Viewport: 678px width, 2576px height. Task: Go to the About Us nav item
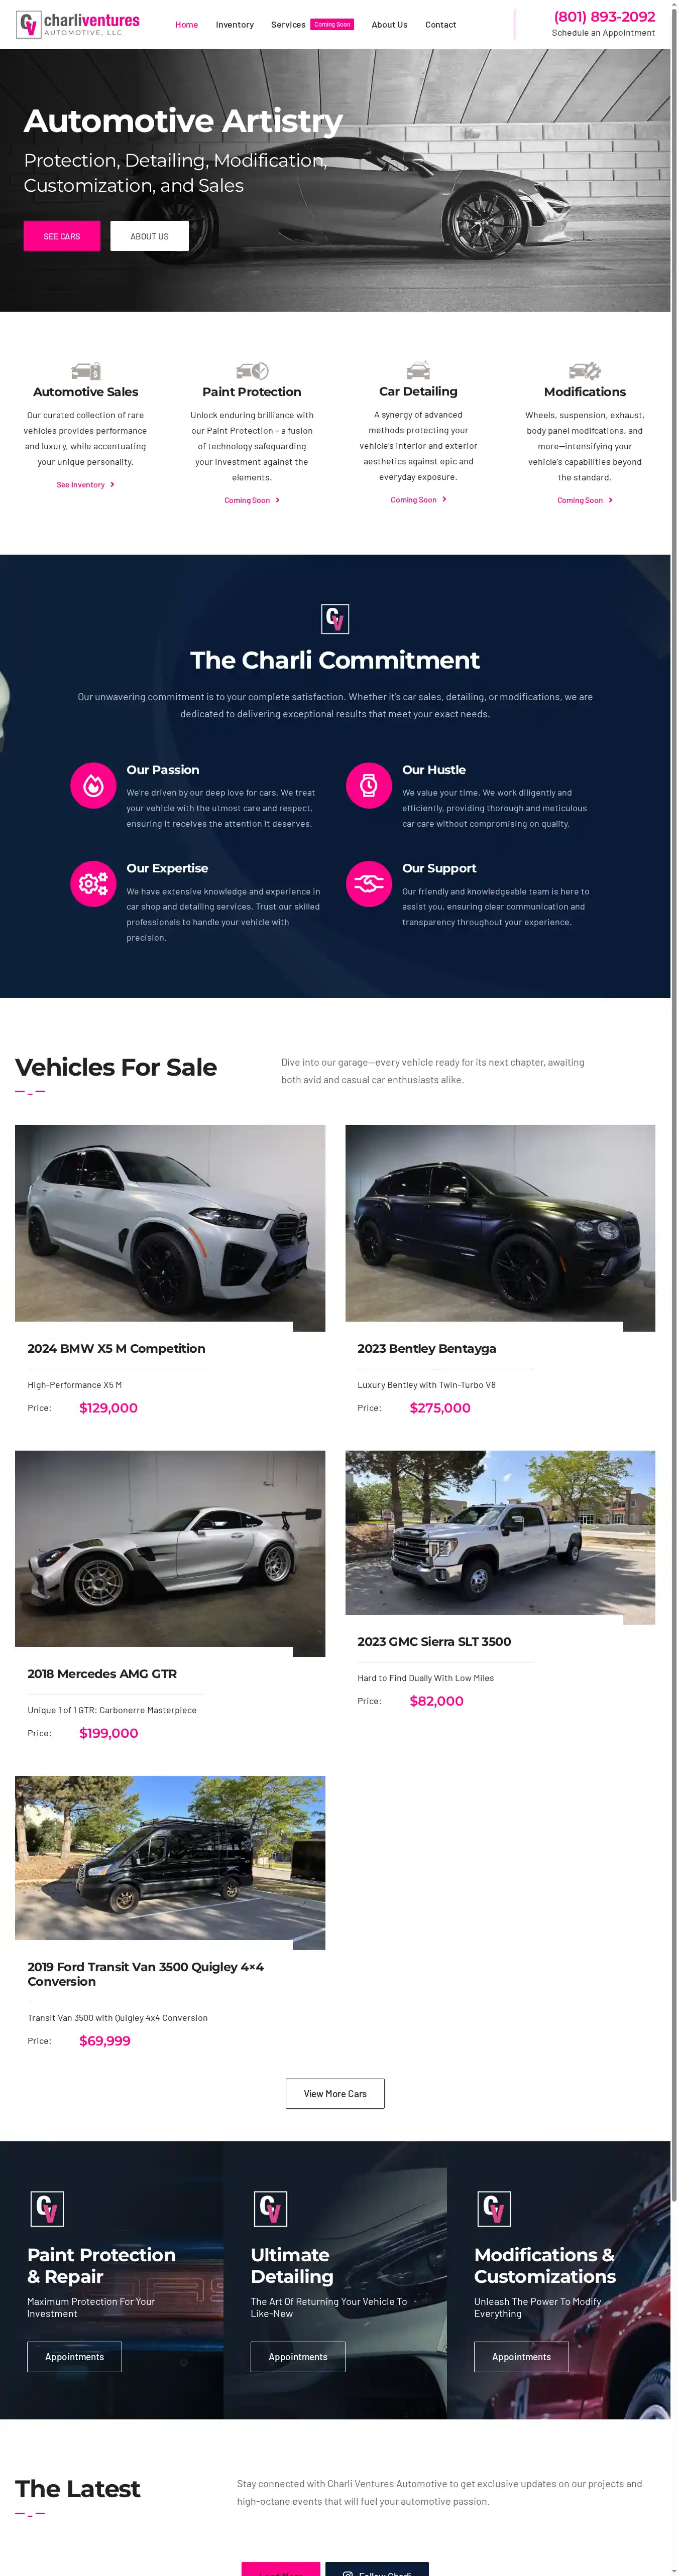pos(389,25)
